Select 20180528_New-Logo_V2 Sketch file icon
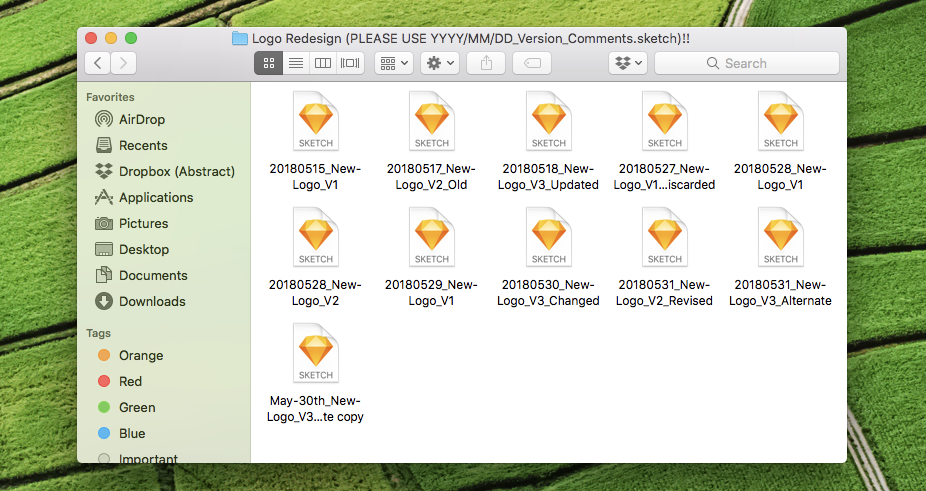 click(x=316, y=237)
